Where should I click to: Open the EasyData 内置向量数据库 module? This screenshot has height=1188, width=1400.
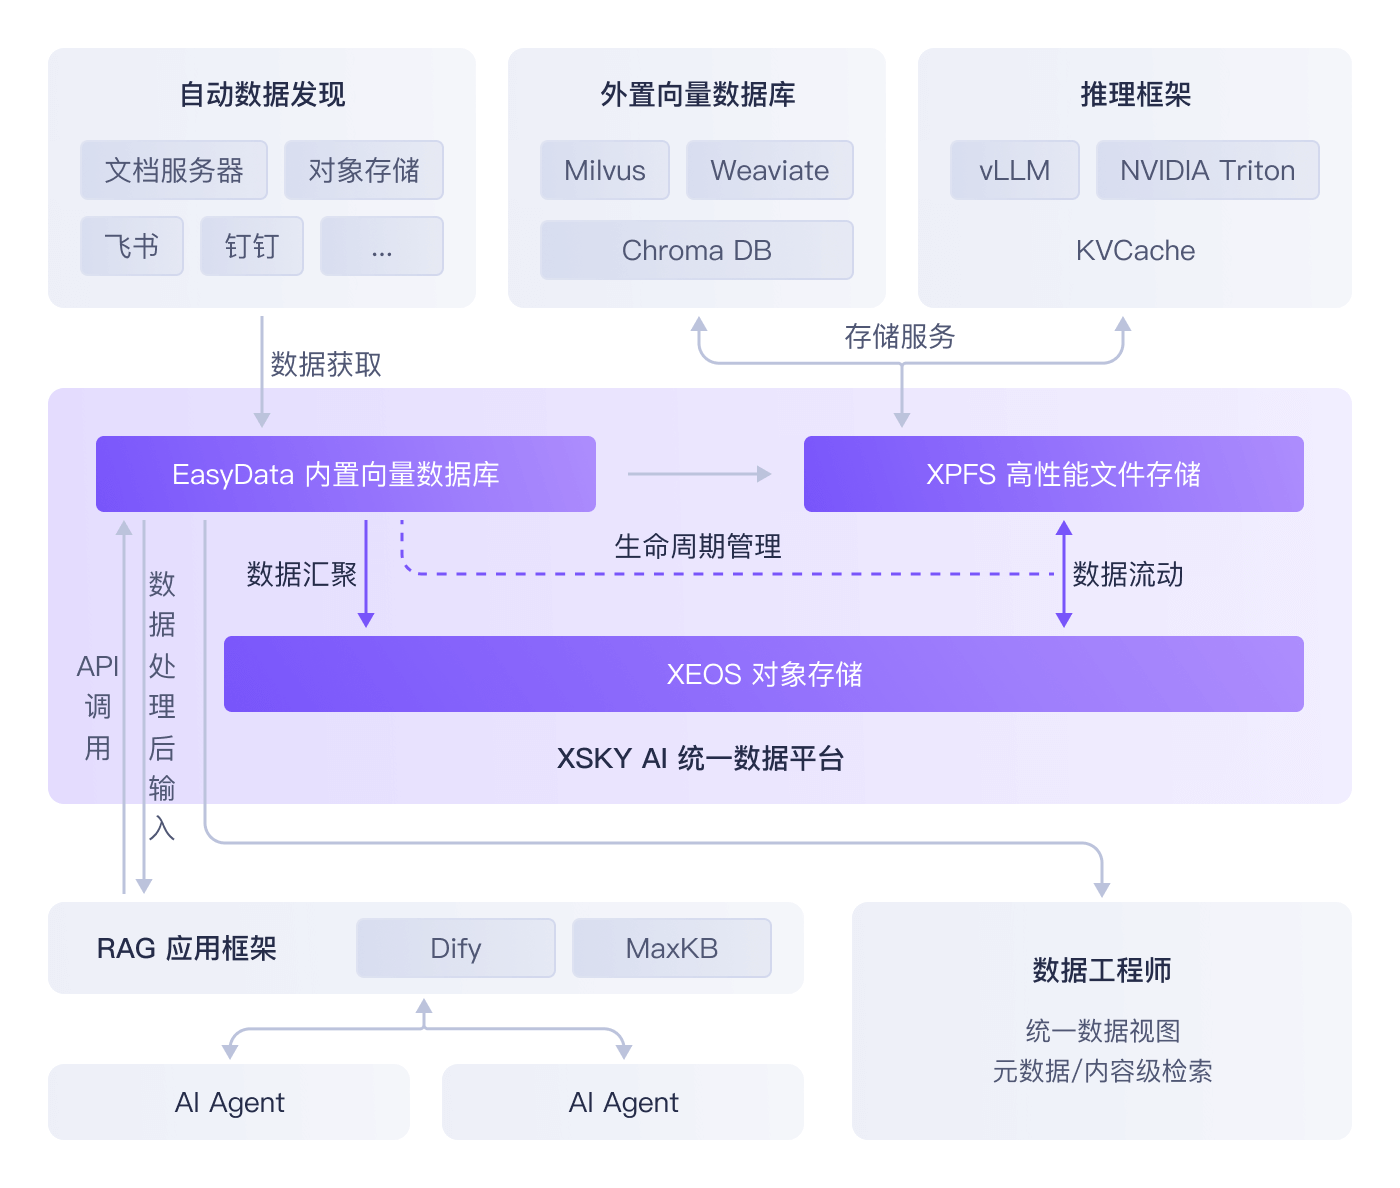tap(345, 474)
